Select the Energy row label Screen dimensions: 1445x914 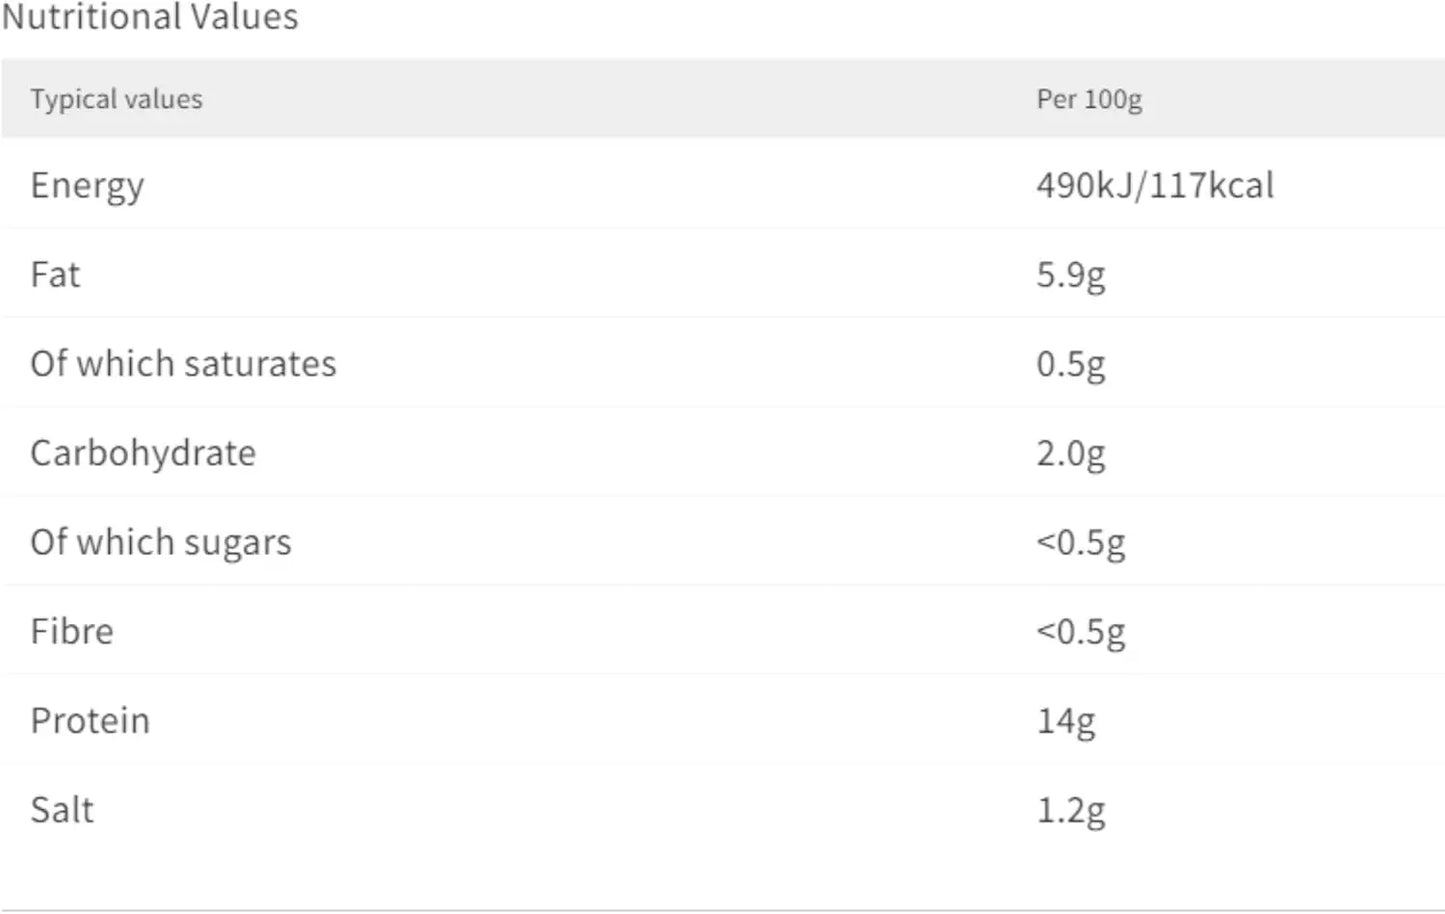pyautogui.click(x=87, y=186)
